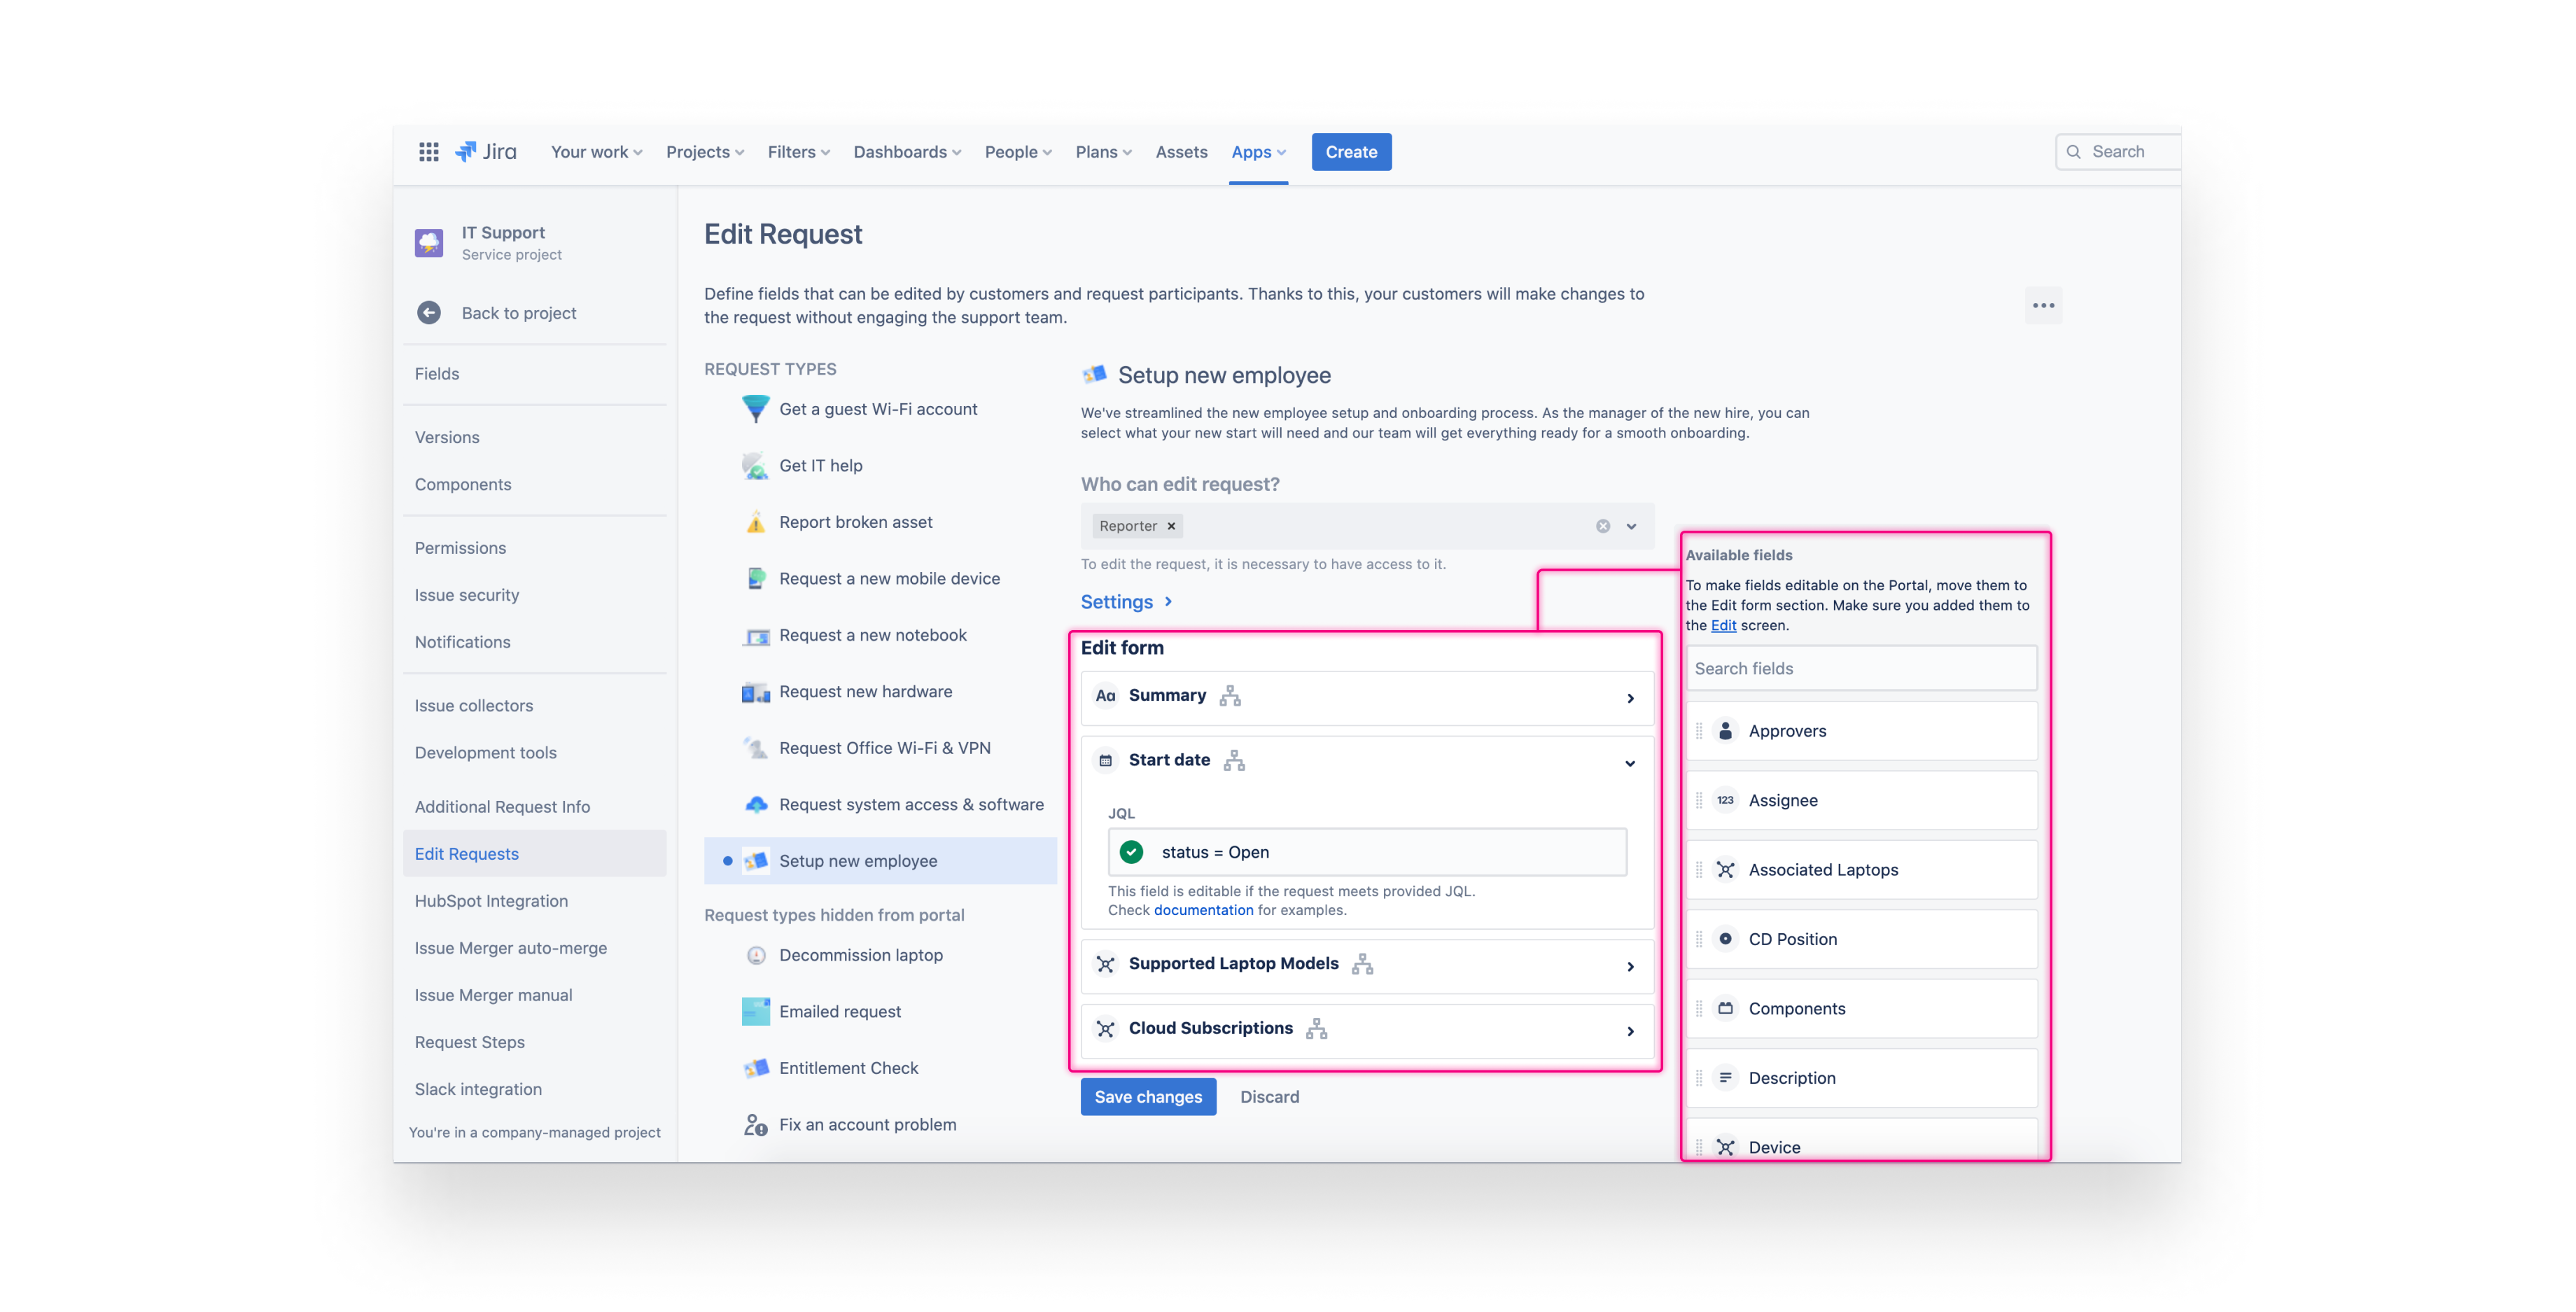
Task: Click the workflow icon next to Start date
Action: pyautogui.click(x=1234, y=761)
